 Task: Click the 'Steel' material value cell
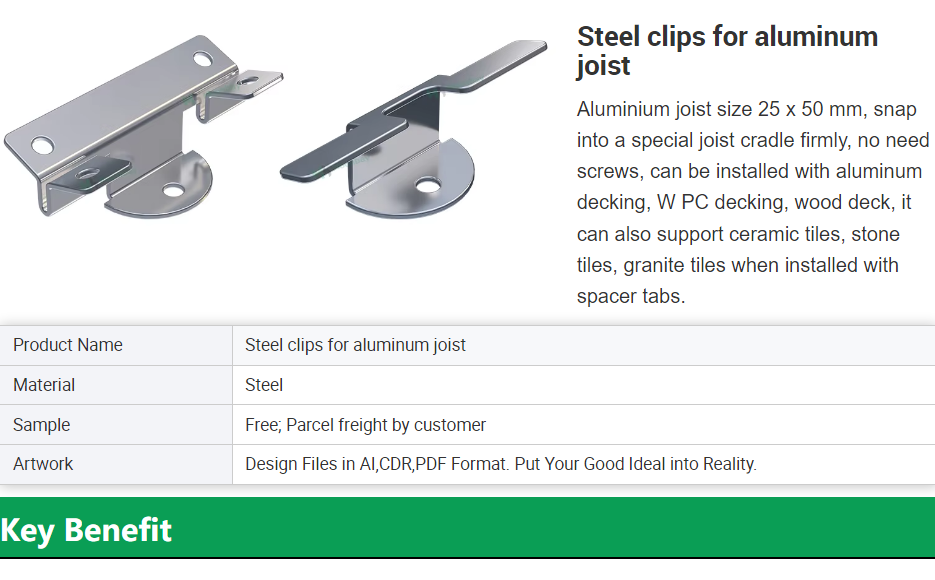coord(584,385)
